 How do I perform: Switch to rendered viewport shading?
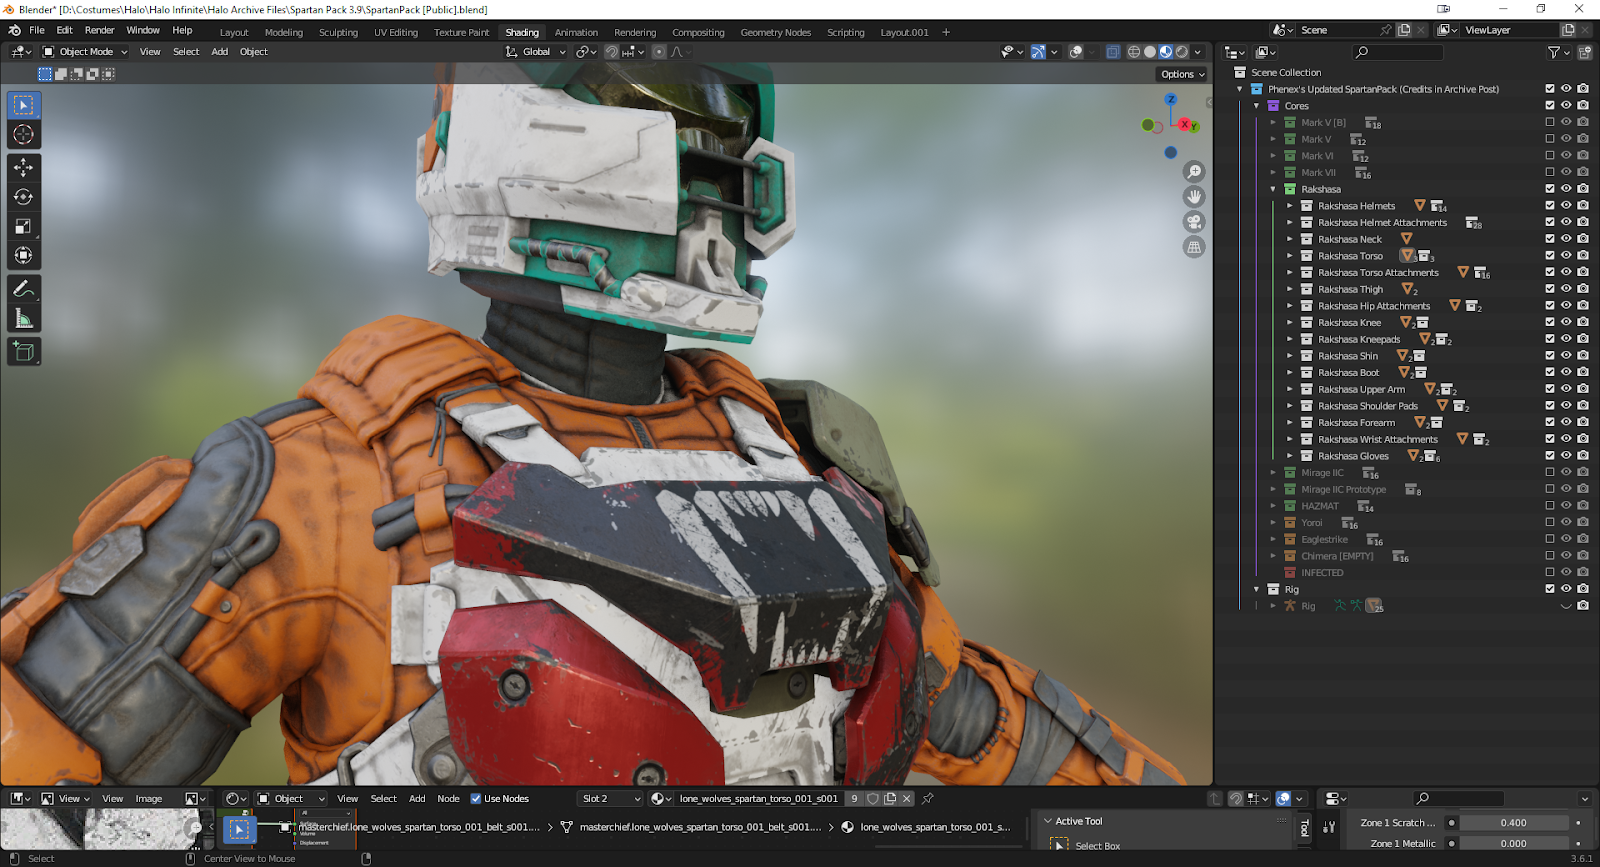(1182, 52)
